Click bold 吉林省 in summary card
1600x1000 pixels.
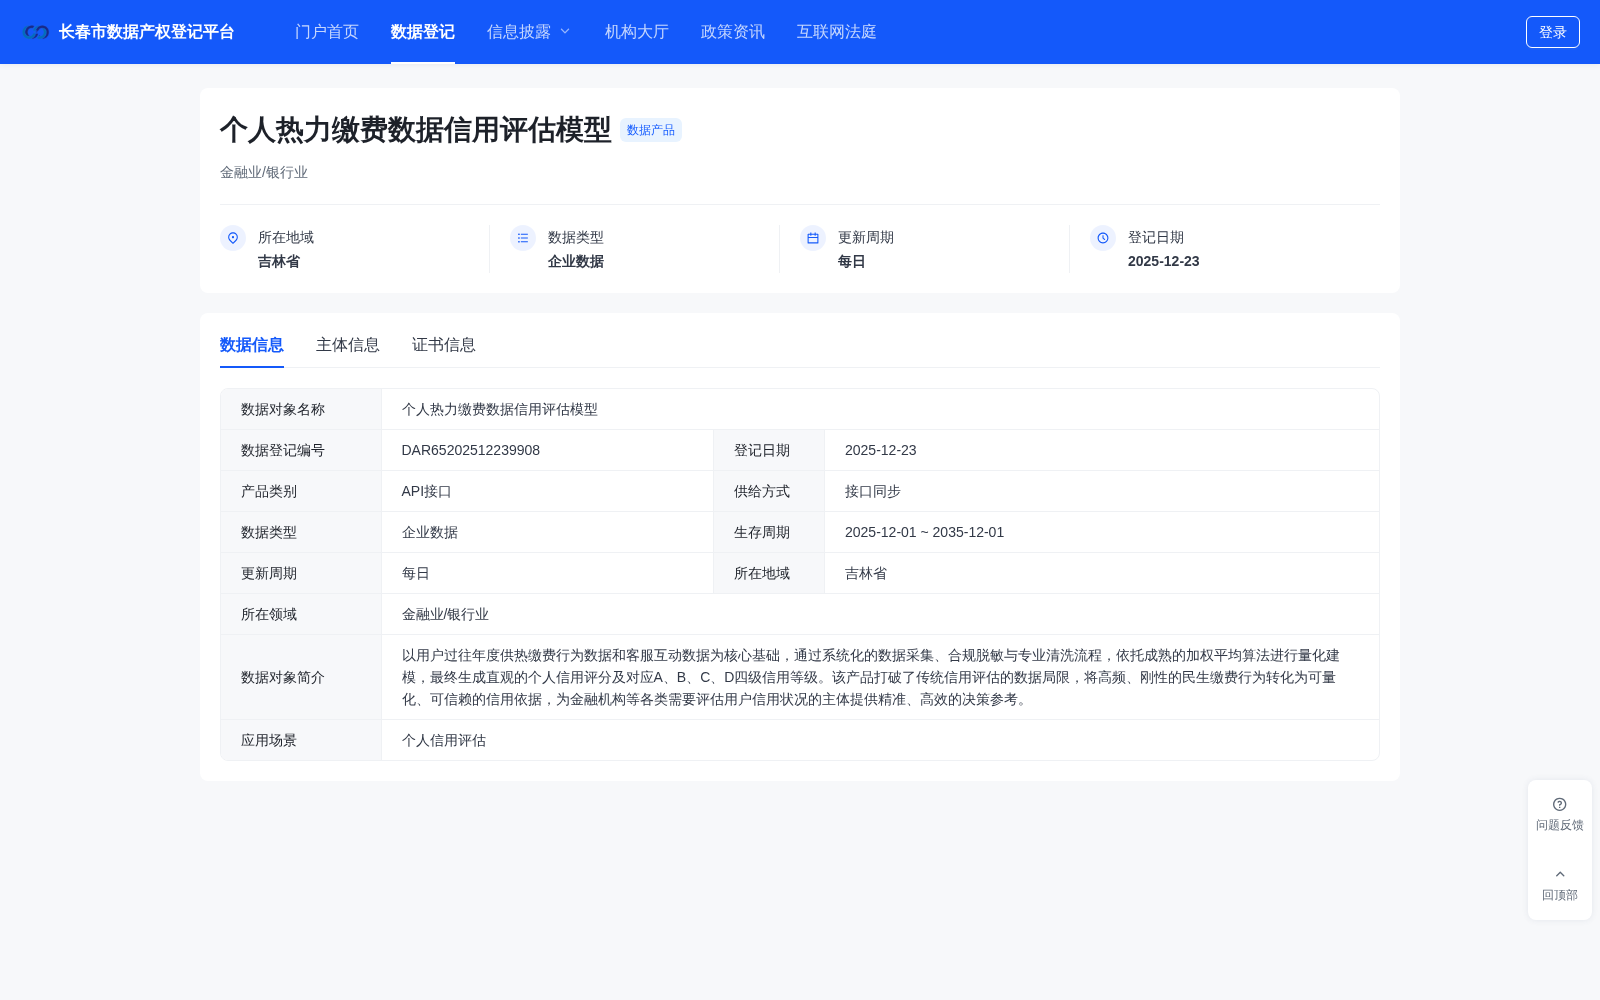click(279, 261)
